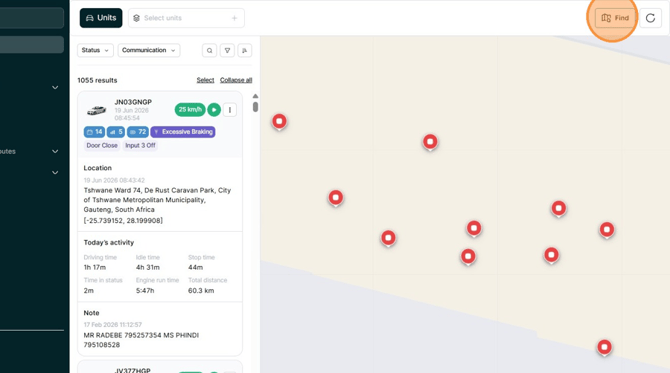Click the scrollbar up arrow in units list

click(255, 96)
